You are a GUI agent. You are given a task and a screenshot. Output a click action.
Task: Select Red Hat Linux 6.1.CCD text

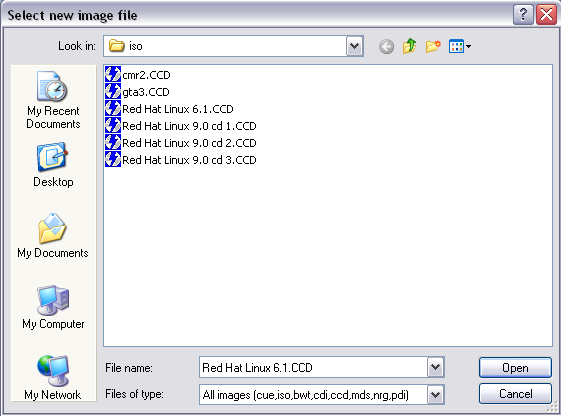click(178, 109)
